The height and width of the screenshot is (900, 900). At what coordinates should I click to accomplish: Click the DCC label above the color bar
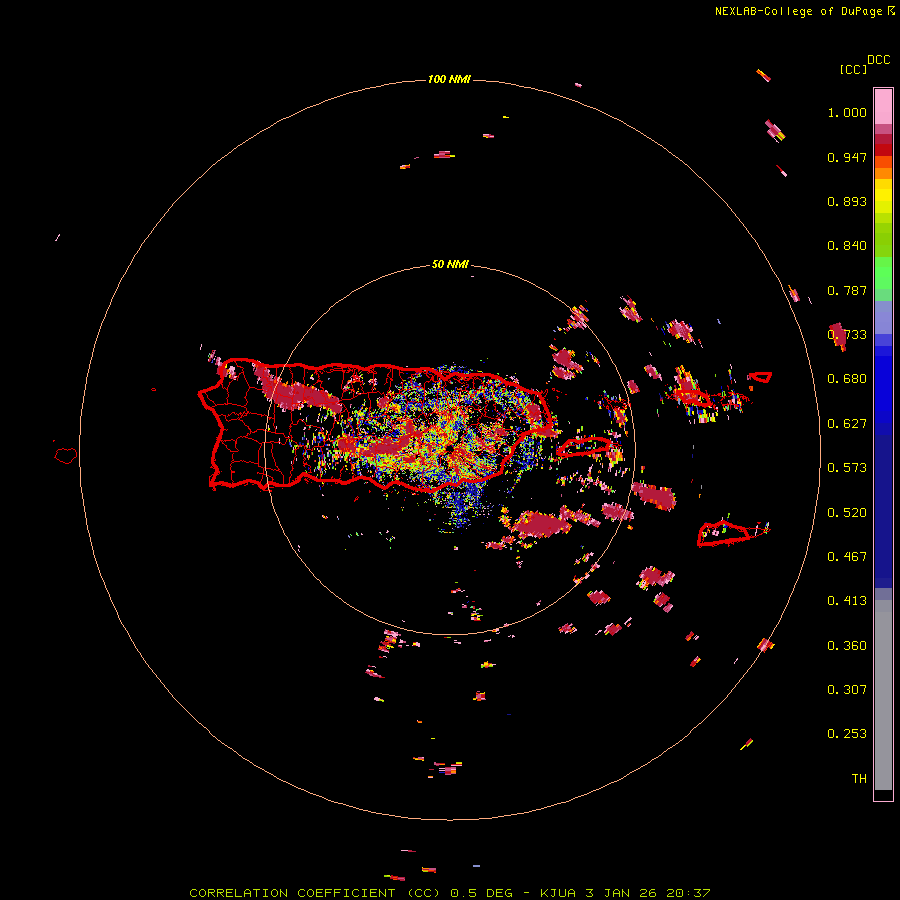coord(878,60)
